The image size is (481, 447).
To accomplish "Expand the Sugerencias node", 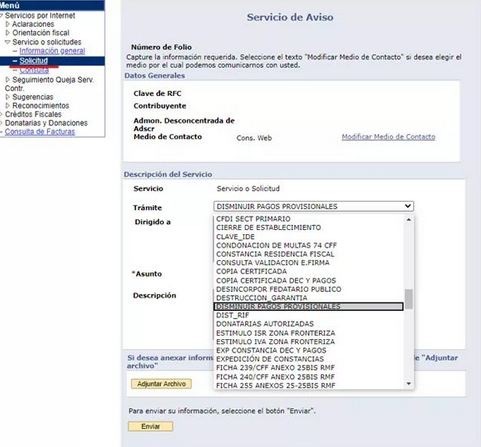I will 8,97.
